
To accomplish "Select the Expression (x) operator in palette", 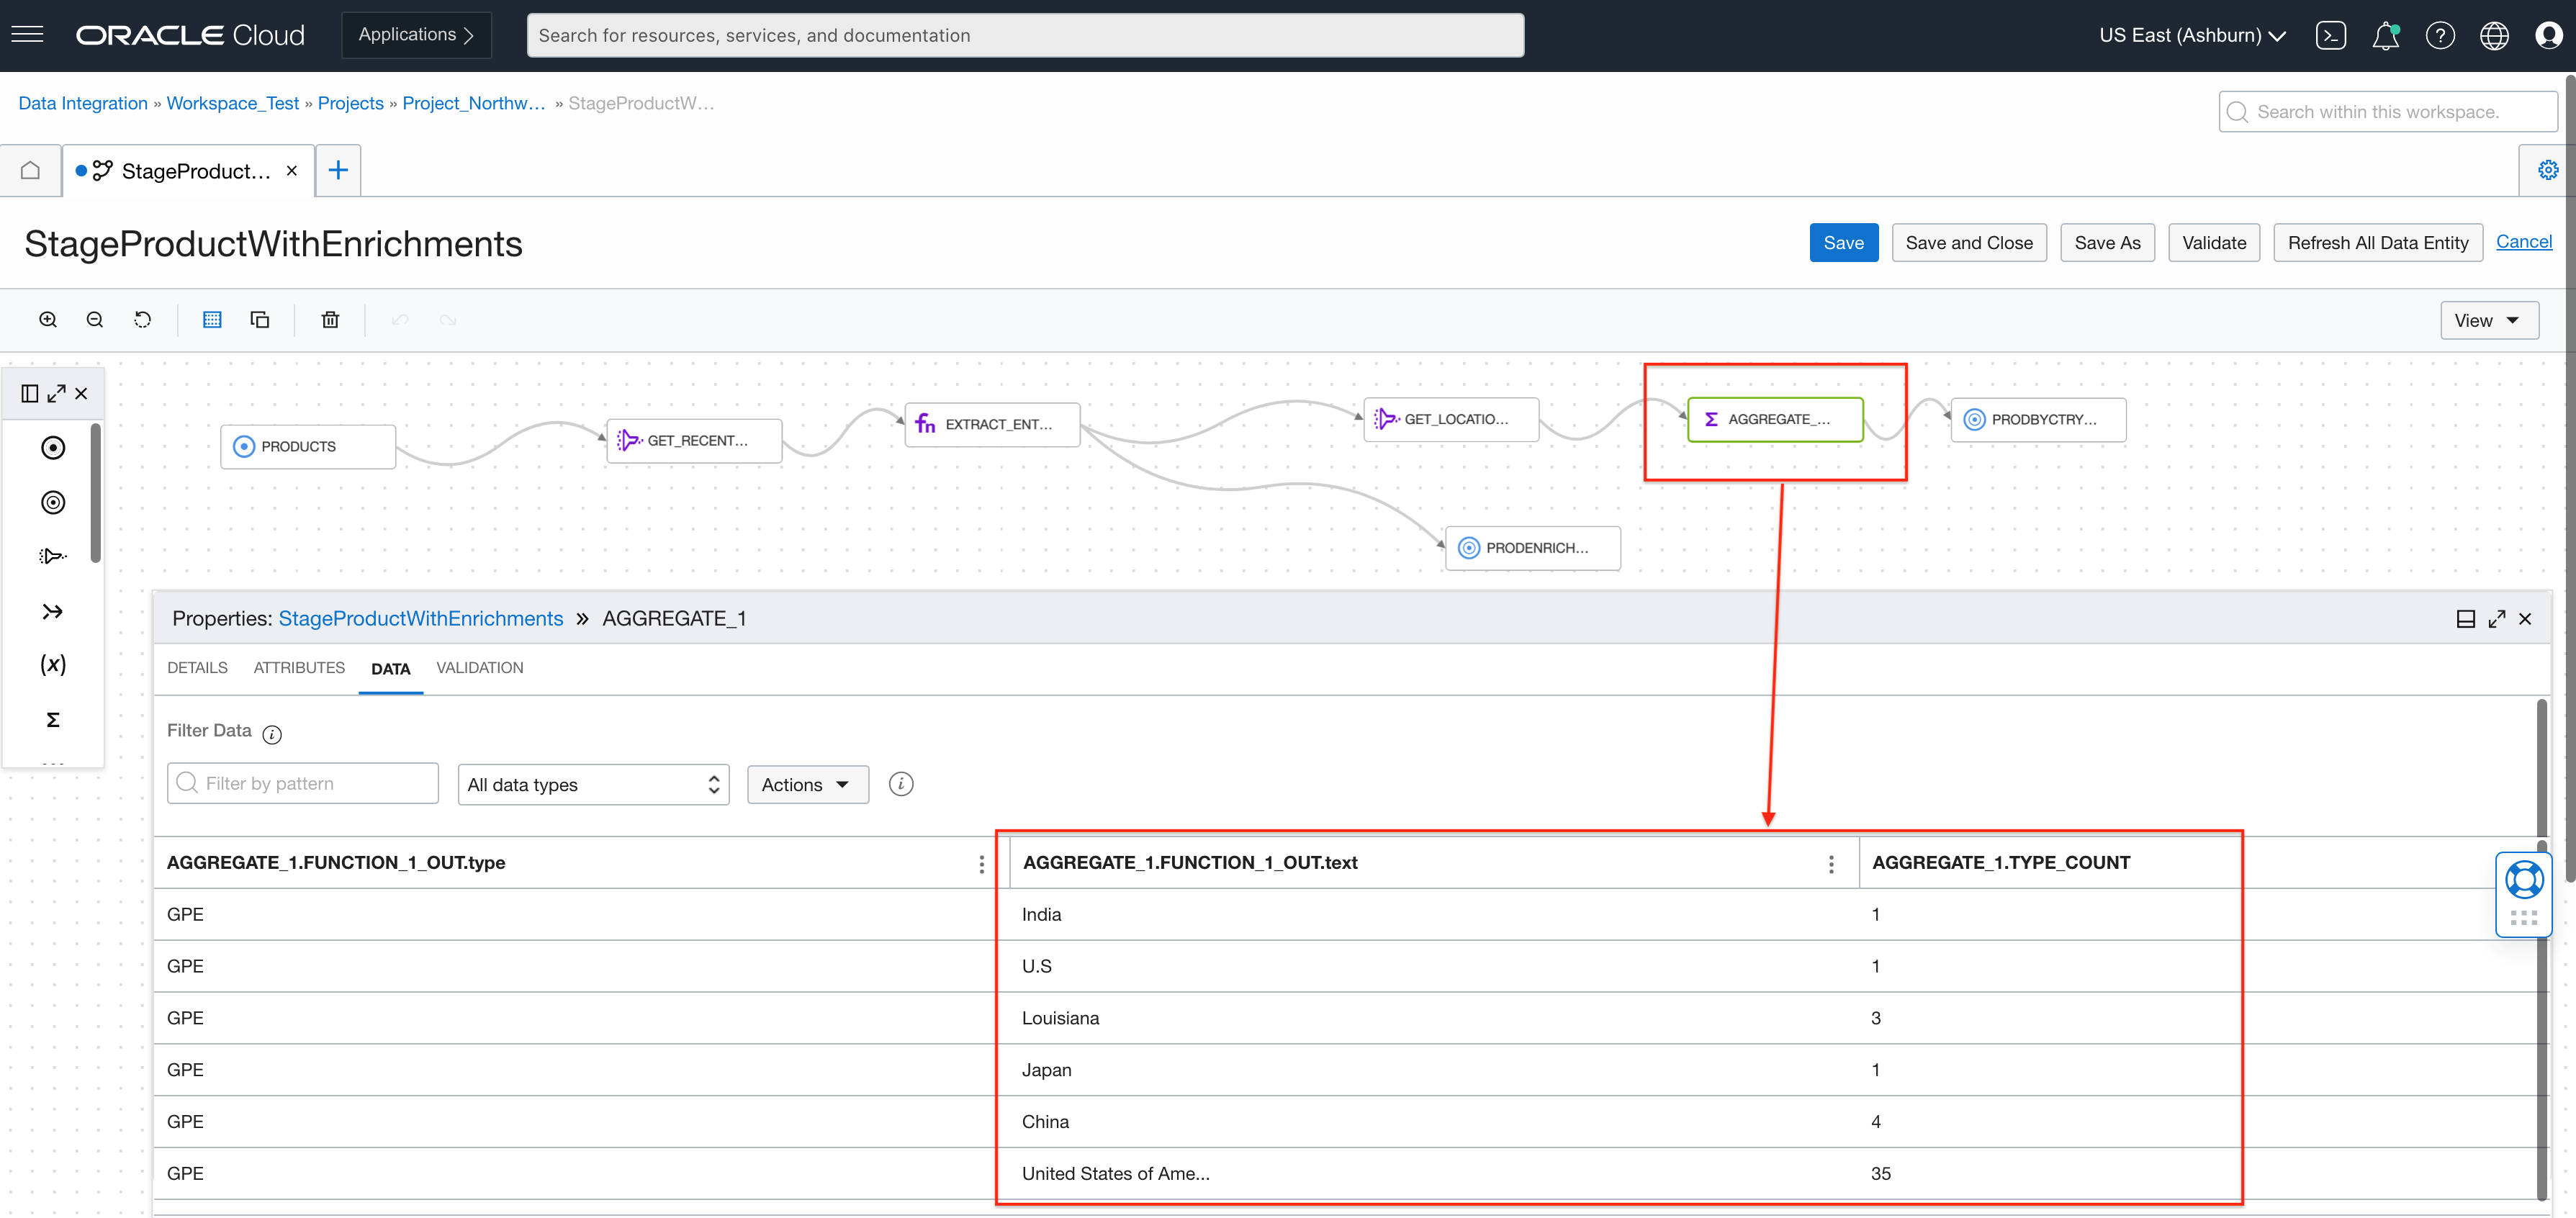I will [53, 664].
